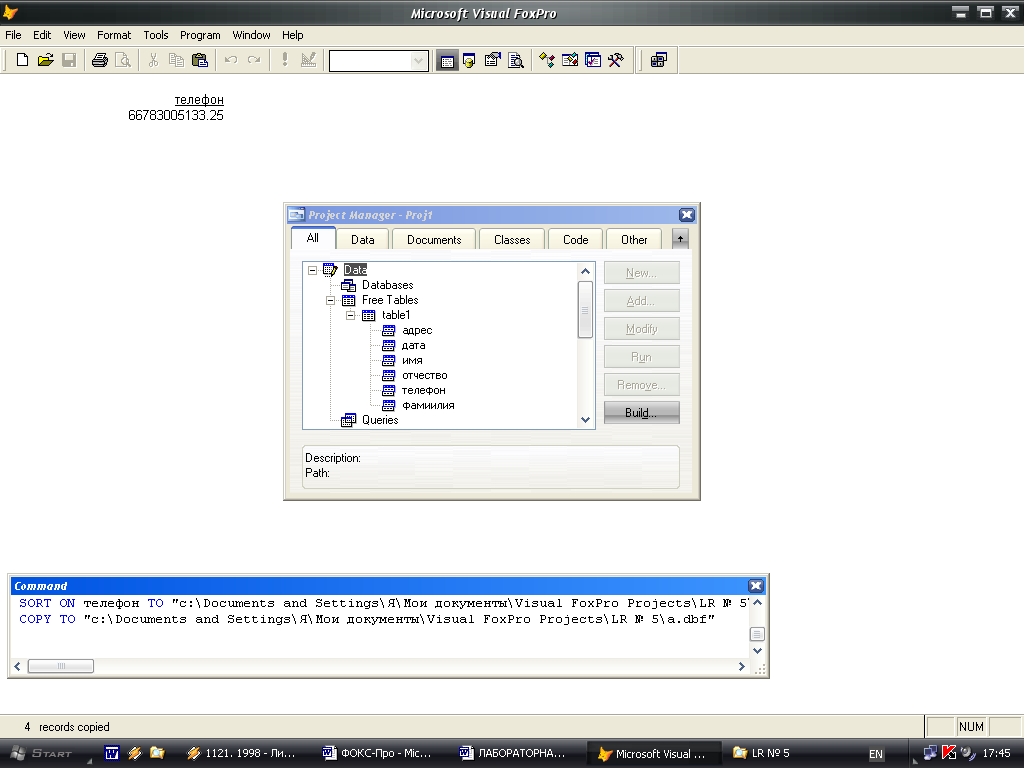Select the адрес field in table1

click(417, 330)
